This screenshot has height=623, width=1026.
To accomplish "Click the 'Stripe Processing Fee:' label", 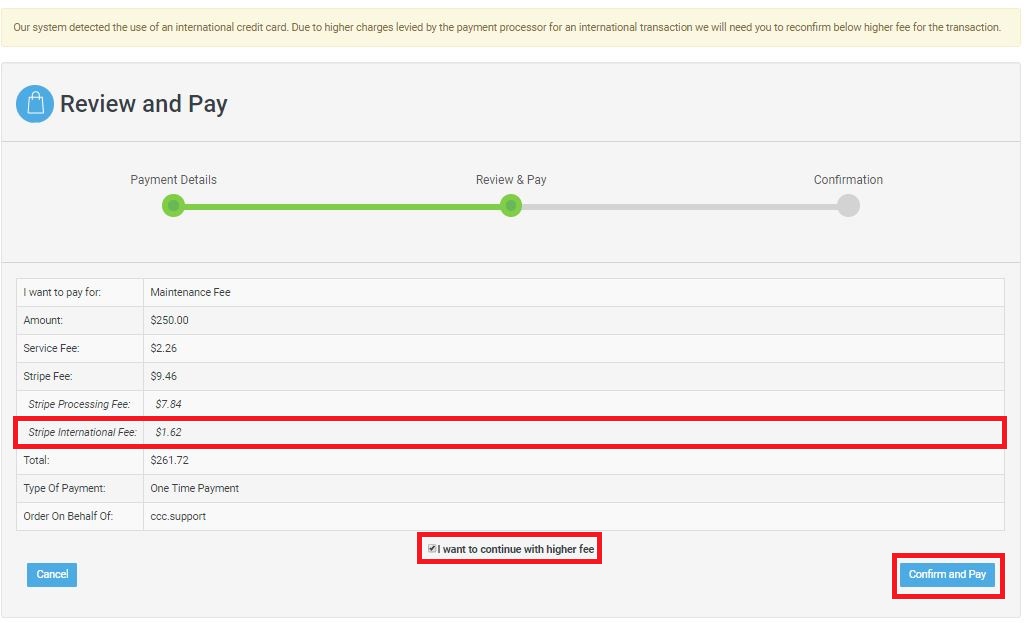I will click(79, 404).
